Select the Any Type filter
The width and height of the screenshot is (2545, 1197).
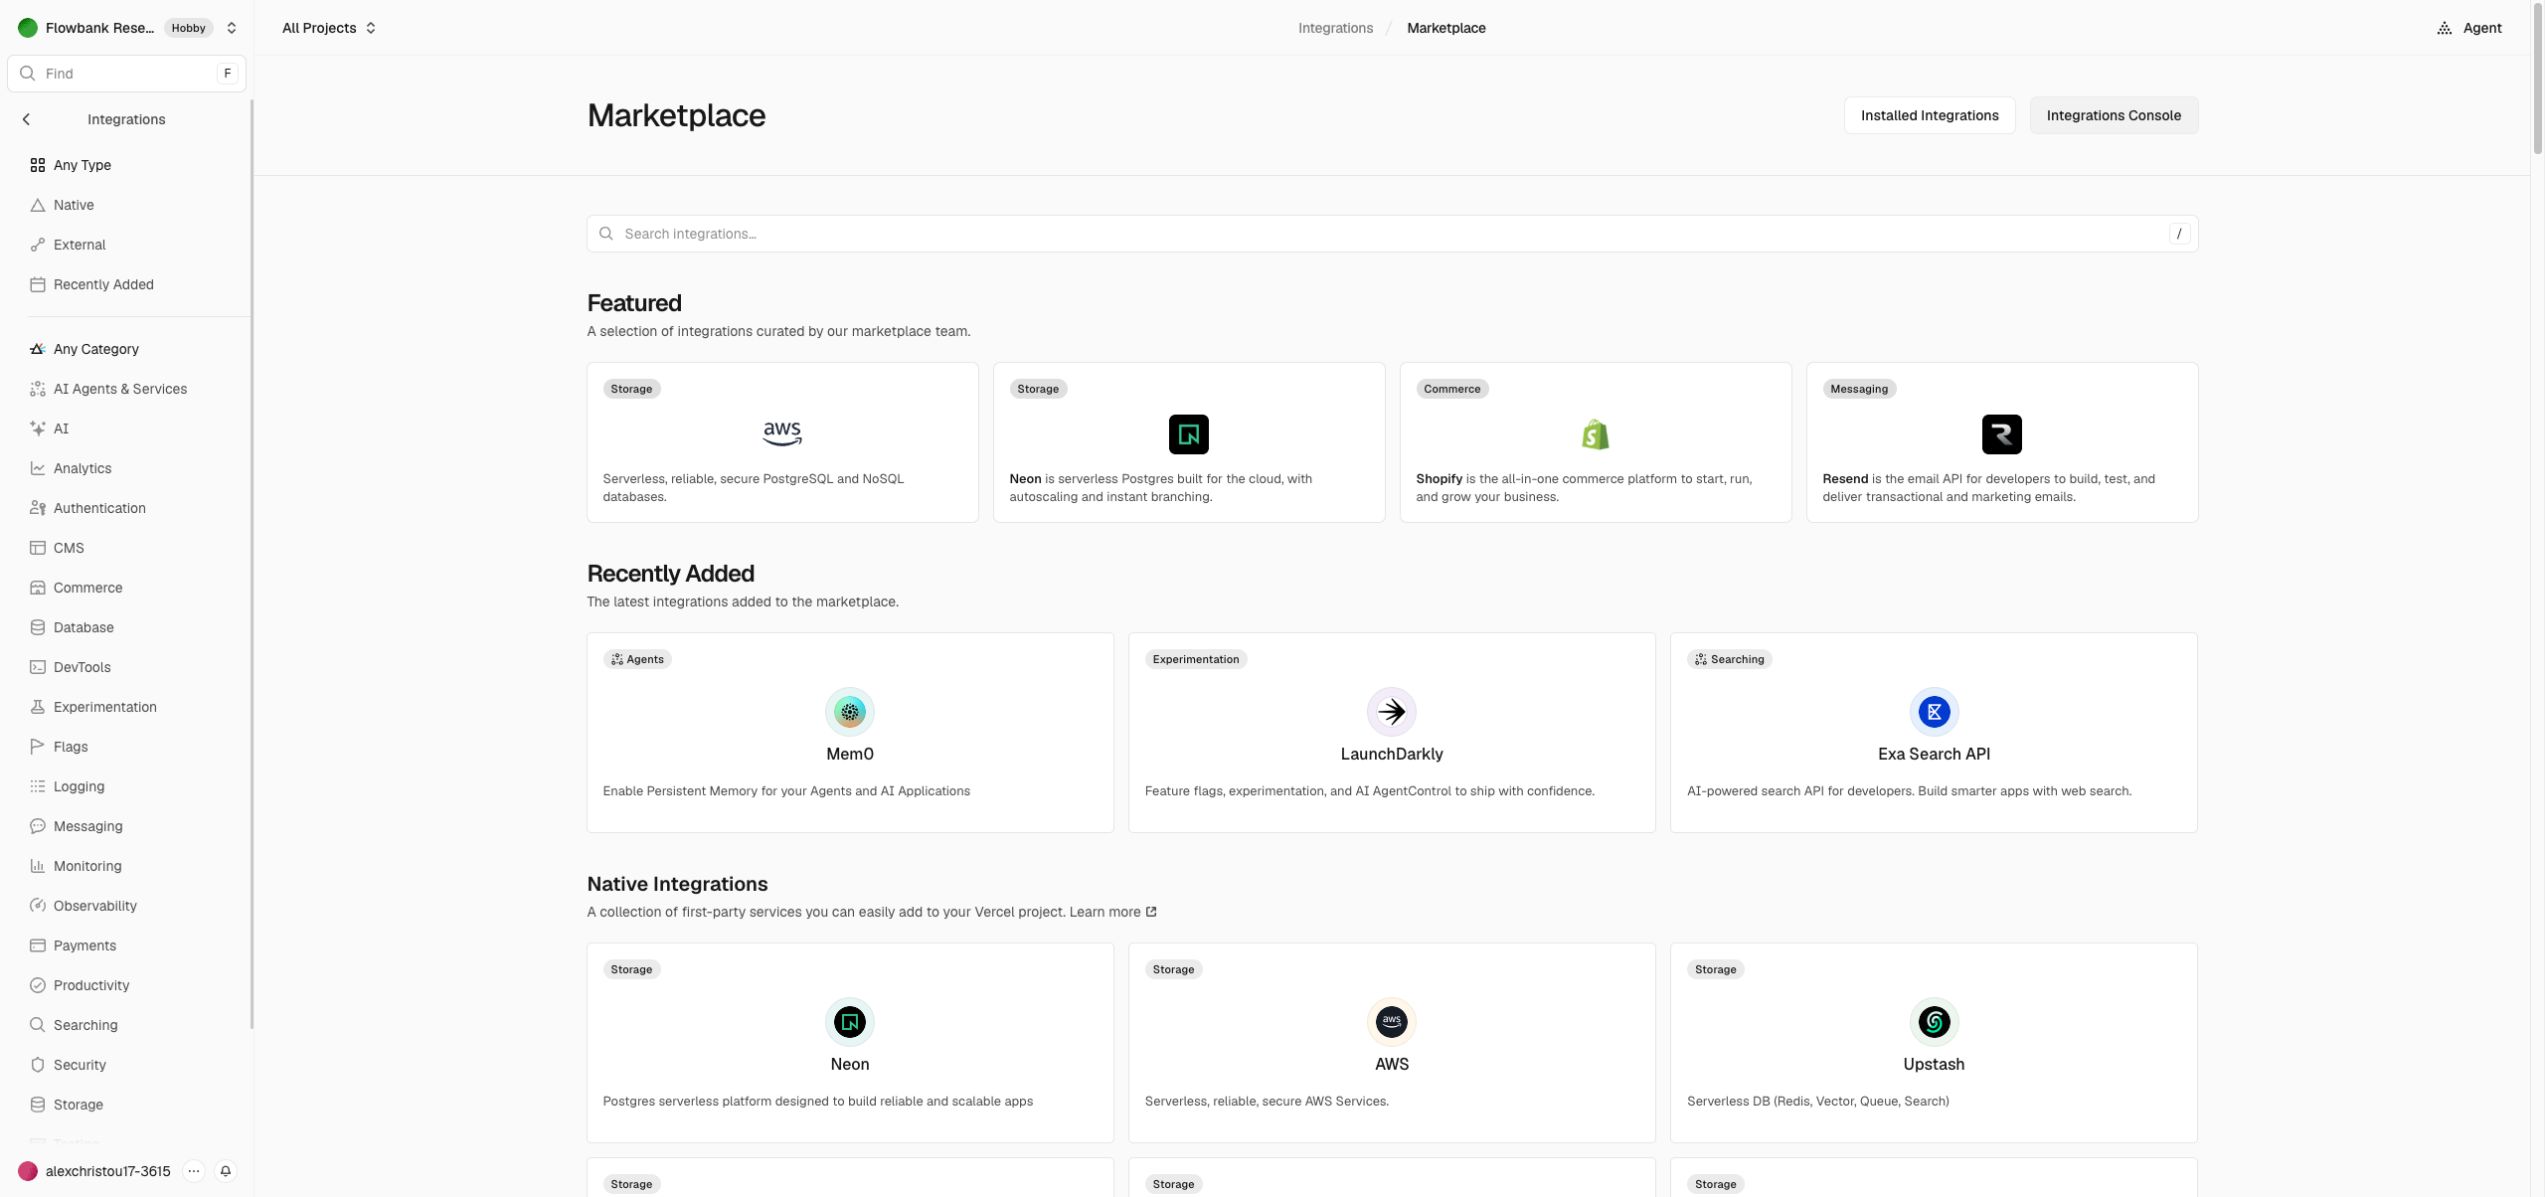click(126, 165)
